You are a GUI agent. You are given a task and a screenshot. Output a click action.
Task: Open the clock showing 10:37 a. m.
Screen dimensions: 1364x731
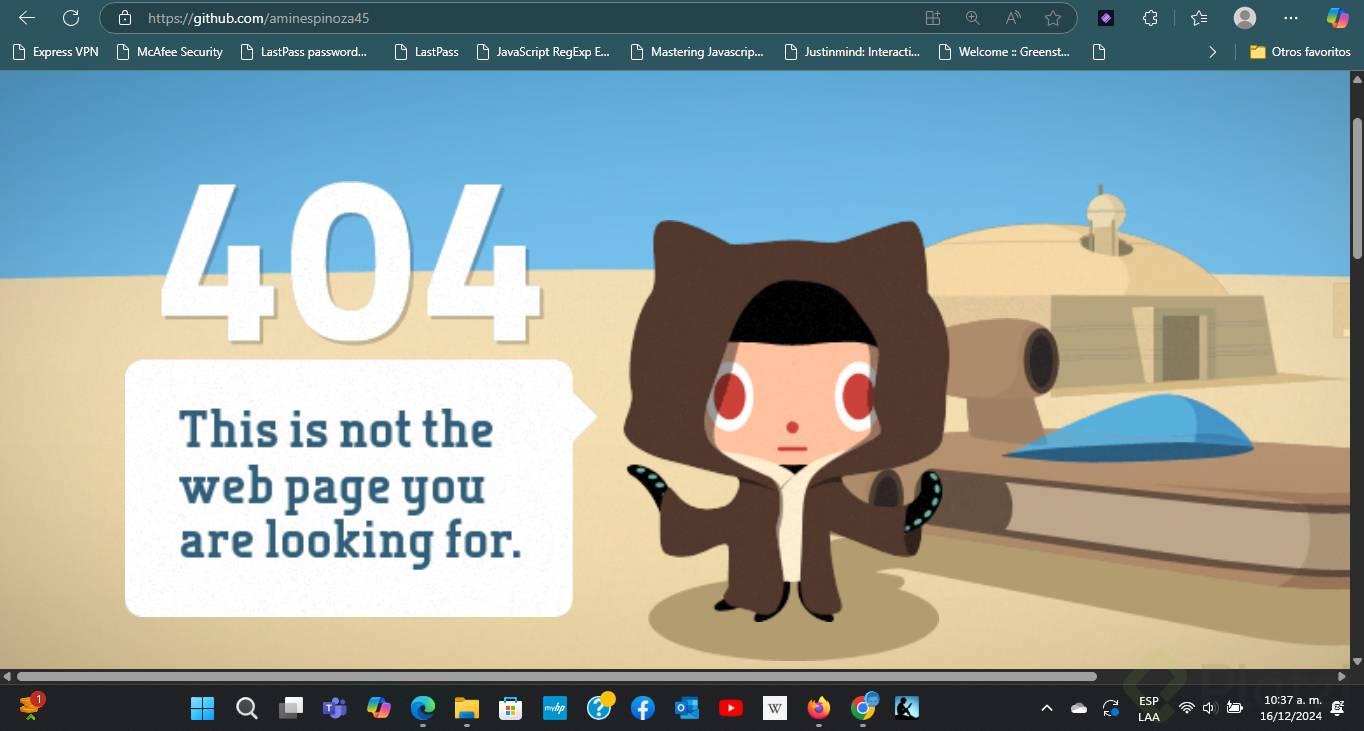click(x=1292, y=708)
